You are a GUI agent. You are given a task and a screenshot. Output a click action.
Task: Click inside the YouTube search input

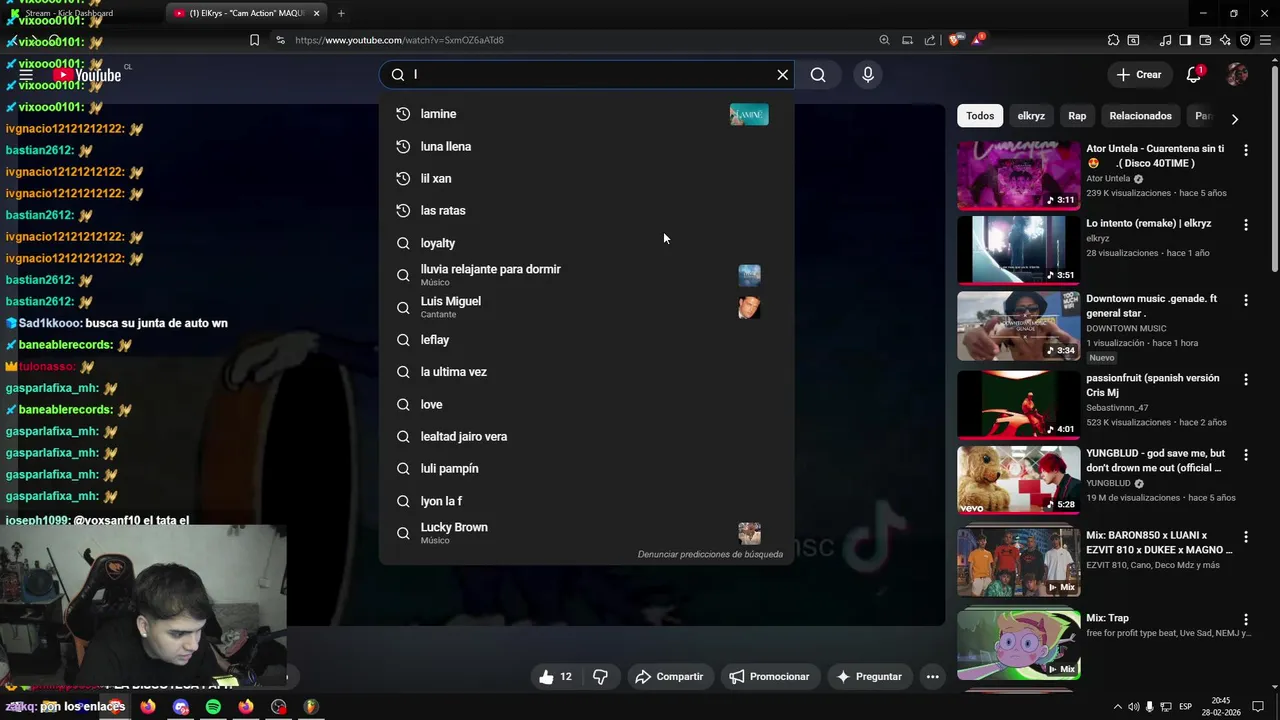pos(590,75)
